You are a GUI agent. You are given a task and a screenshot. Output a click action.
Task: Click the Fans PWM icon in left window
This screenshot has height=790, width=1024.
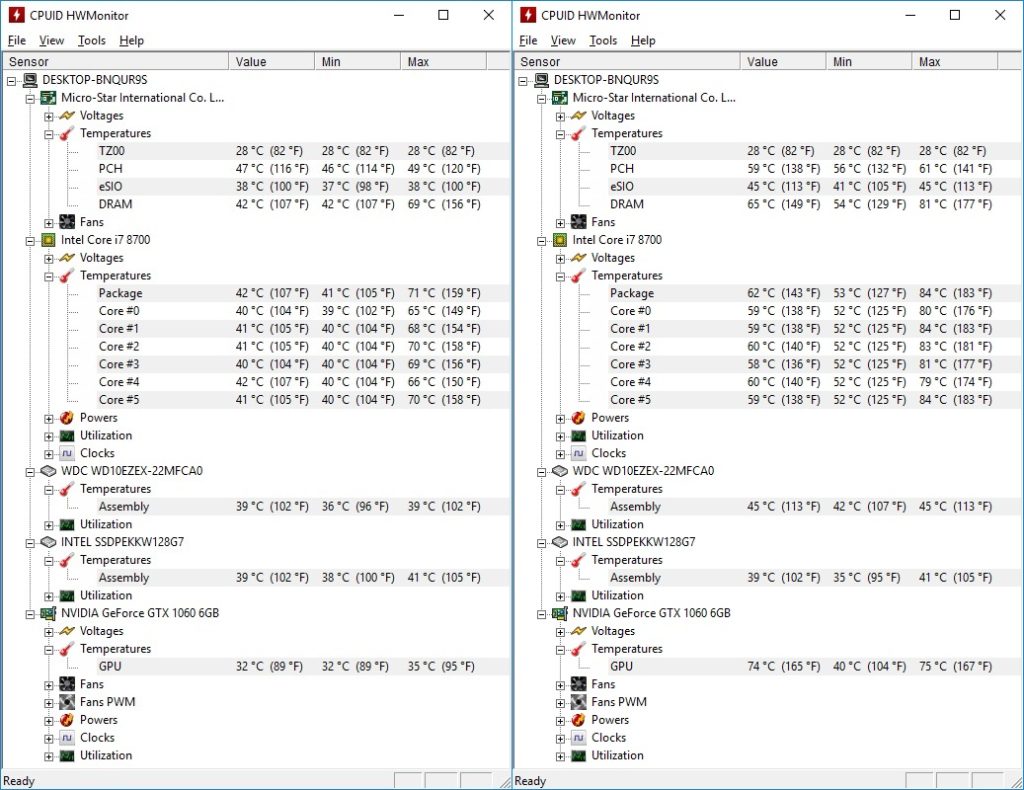pyautogui.click(x=67, y=702)
